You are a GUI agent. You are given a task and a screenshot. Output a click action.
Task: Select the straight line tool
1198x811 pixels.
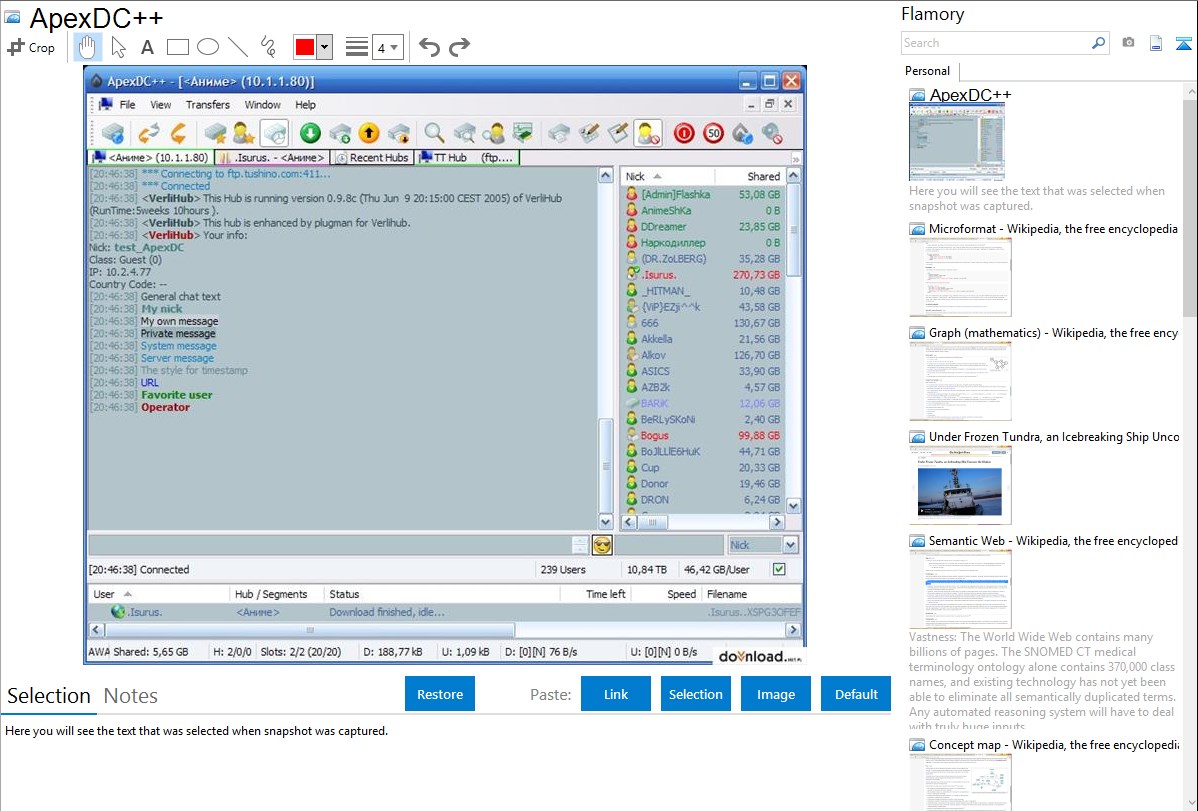coord(238,47)
